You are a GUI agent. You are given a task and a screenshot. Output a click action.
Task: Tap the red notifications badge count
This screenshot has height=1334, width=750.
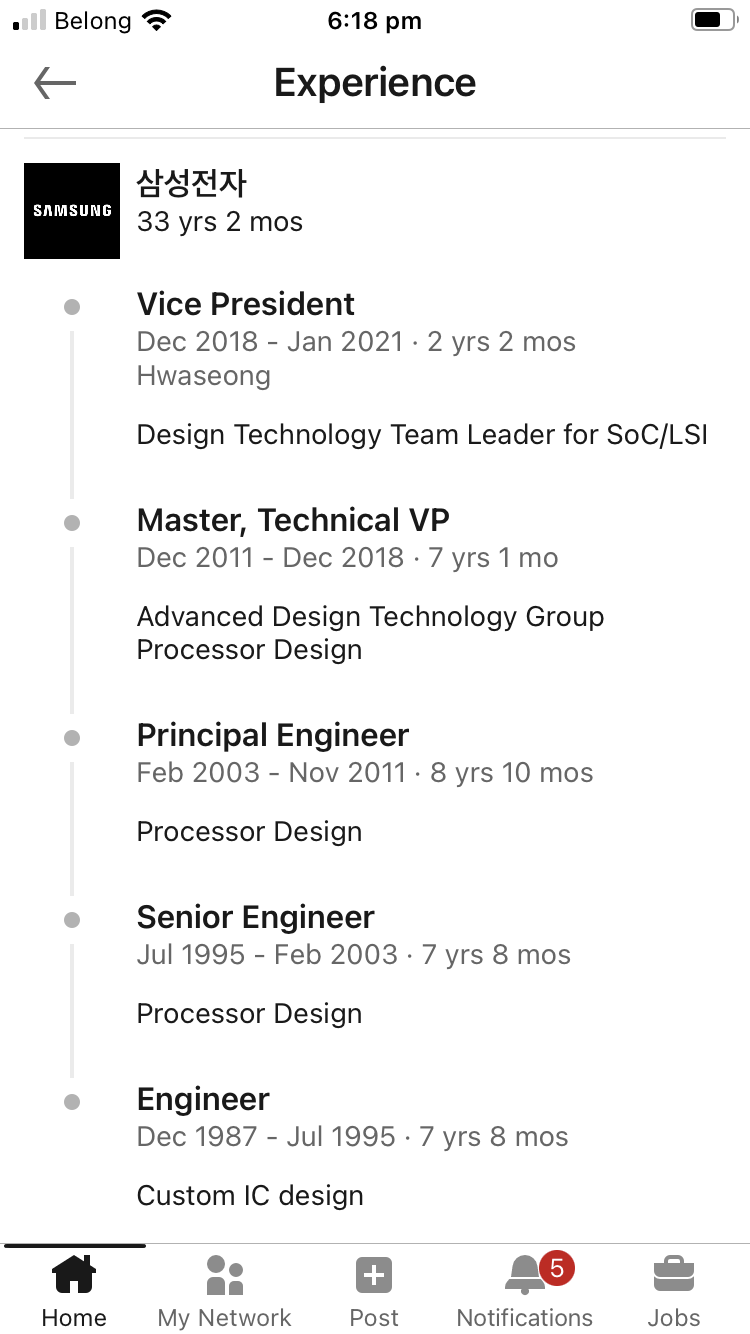coord(557,1269)
